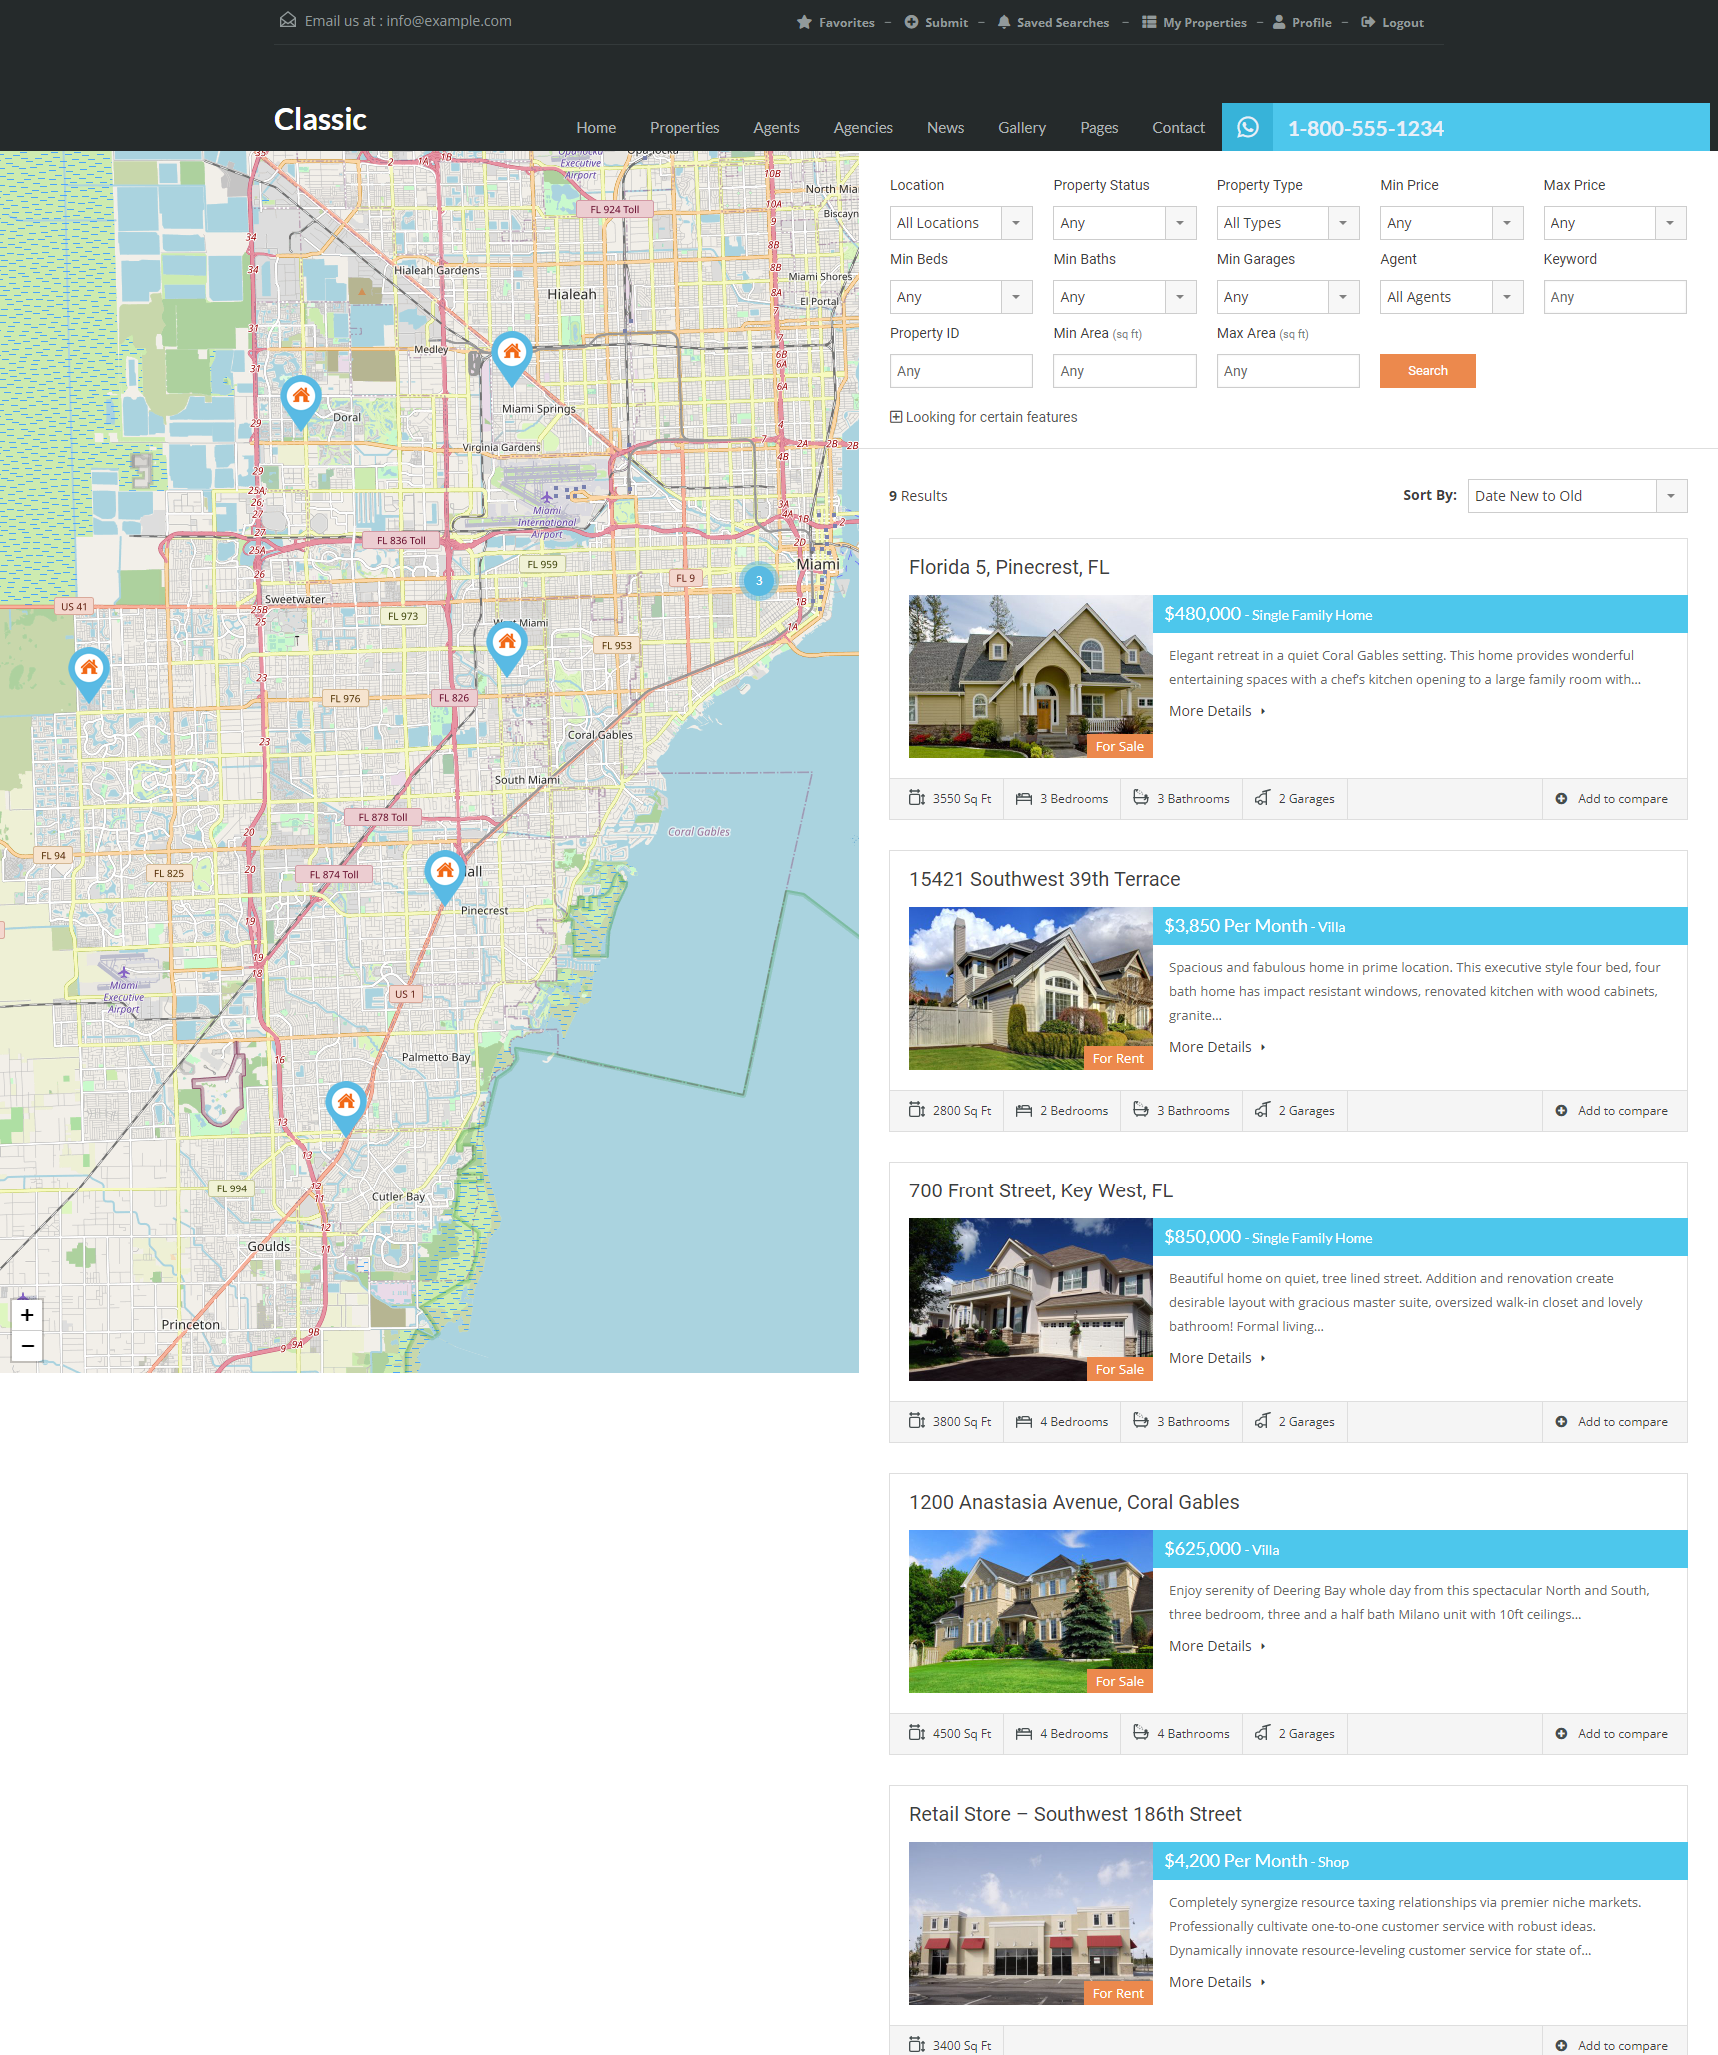Click bed icon beside 2 Bedrooms
The height and width of the screenshot is (2055, 1718).
pyautogui.click(x=1024, y=1110)
